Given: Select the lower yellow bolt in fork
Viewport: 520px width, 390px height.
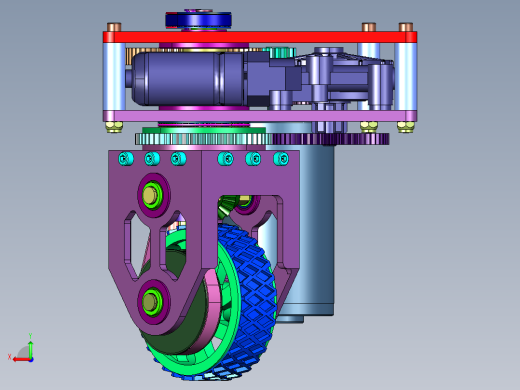Looking at the screenshot, I should tap(150, 302).
